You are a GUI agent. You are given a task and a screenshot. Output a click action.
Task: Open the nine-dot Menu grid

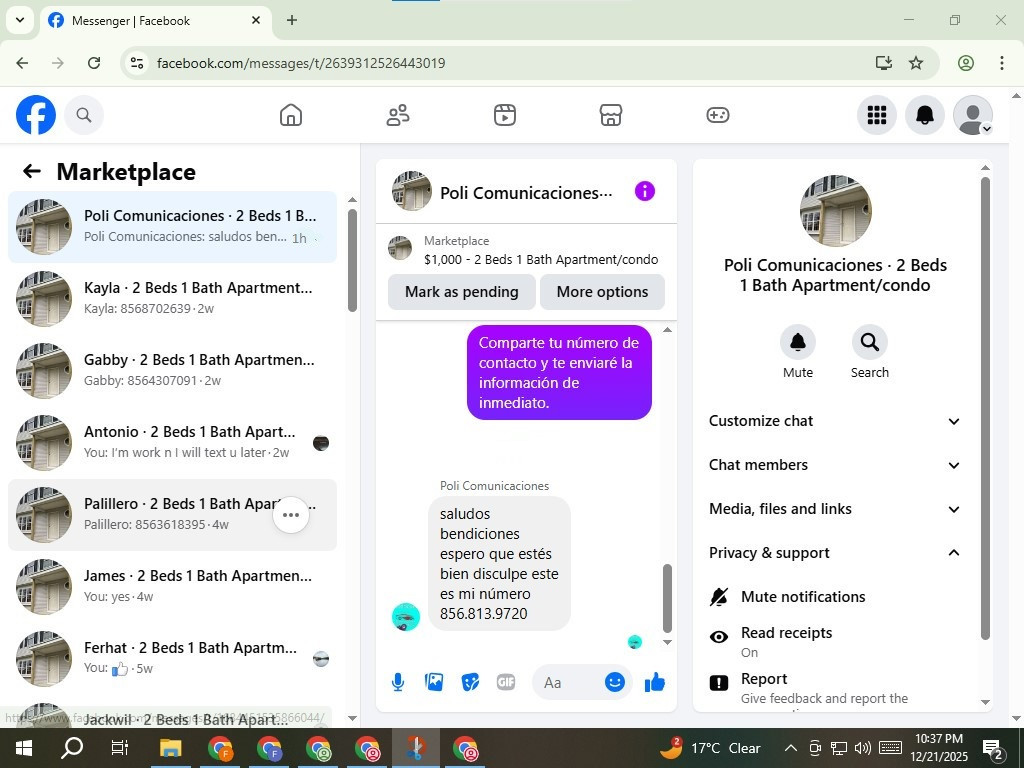tap(876, 115)
